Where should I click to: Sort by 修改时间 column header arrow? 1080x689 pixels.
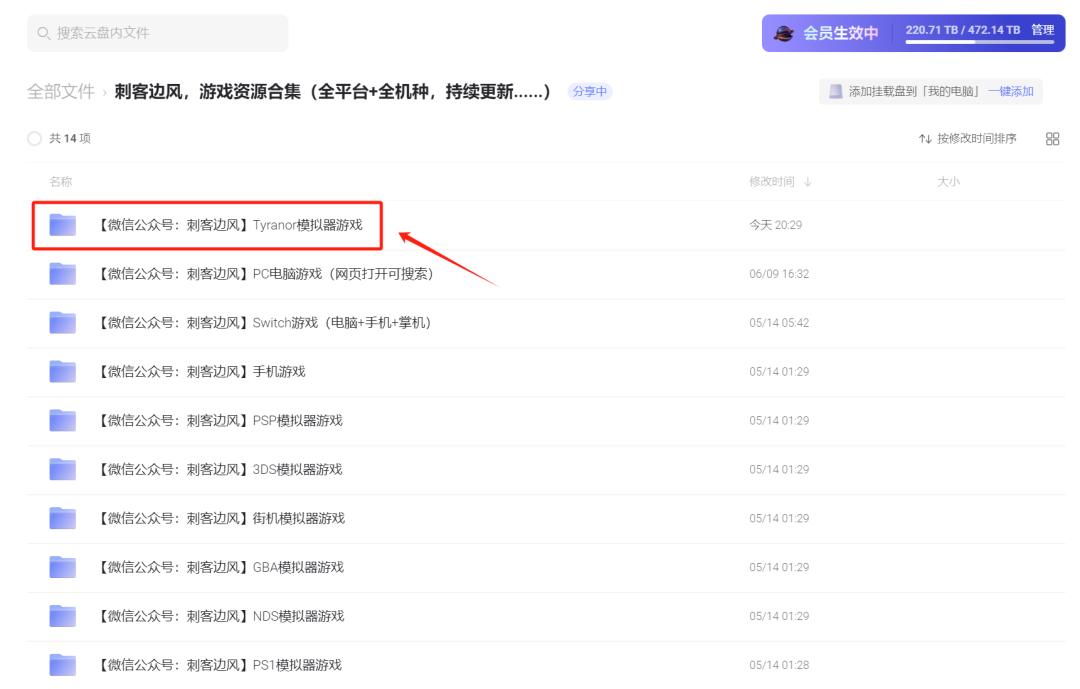pyautogui.click(x=807, y=182)
